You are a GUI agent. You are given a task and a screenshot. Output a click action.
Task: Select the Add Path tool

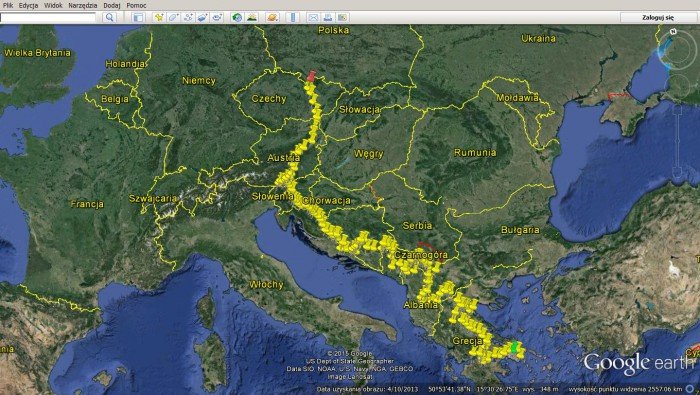188,17
